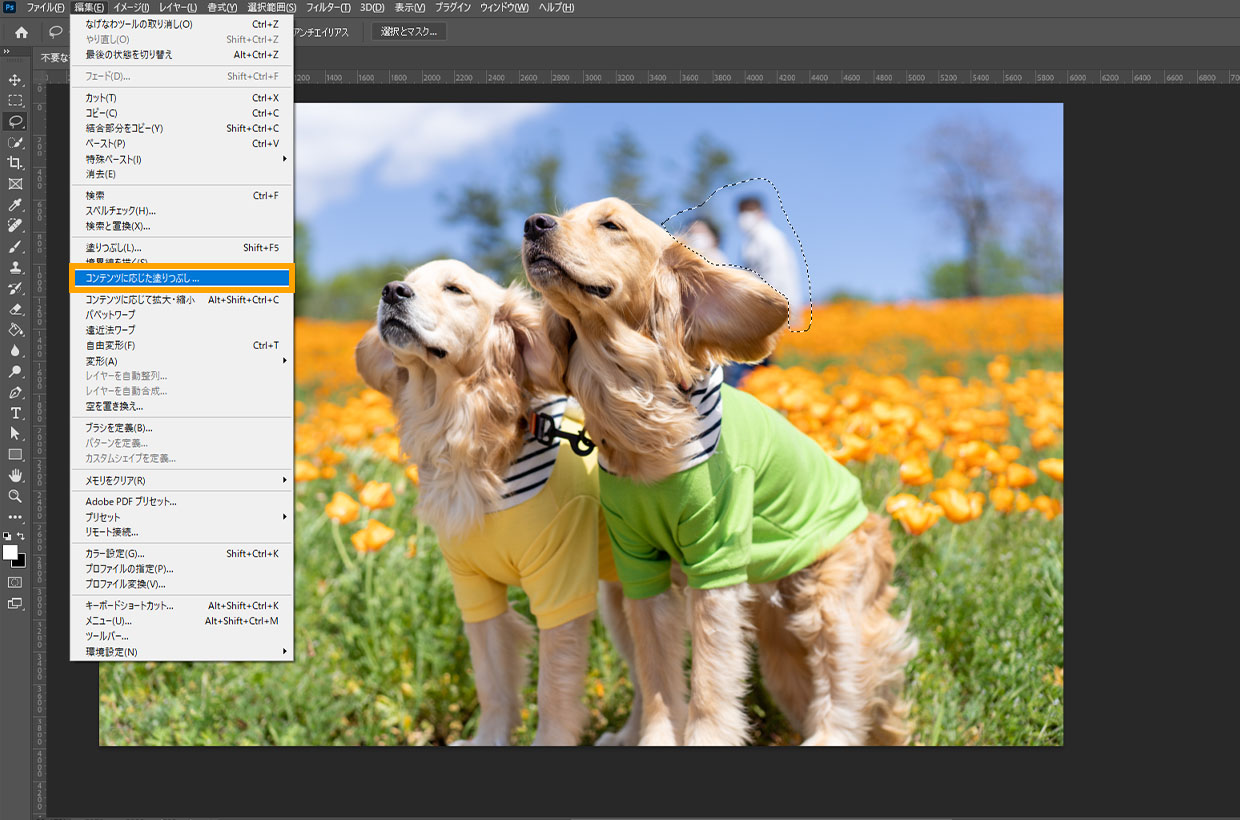This screenshot has width=1240, height=820.
Task: Close the open 編集(E) menu
Action: click(90, 7)
